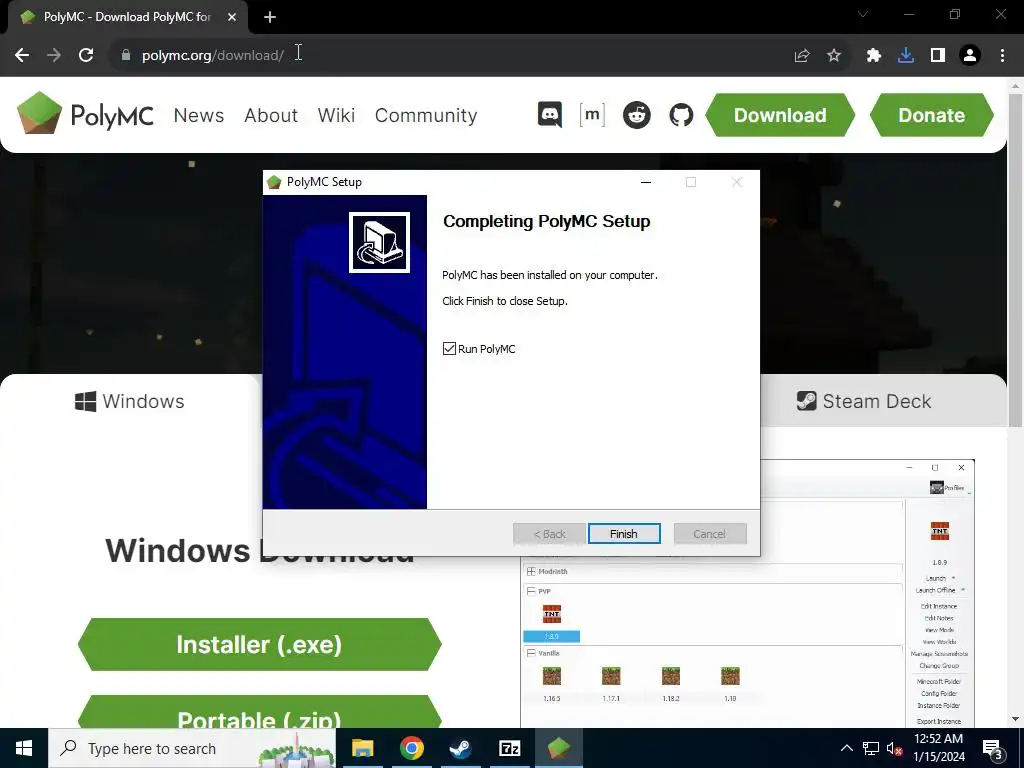This screenshot has width=1024, height=768.
Task: Click the page's vertical scrollbar thumb
Action: 1015,260
